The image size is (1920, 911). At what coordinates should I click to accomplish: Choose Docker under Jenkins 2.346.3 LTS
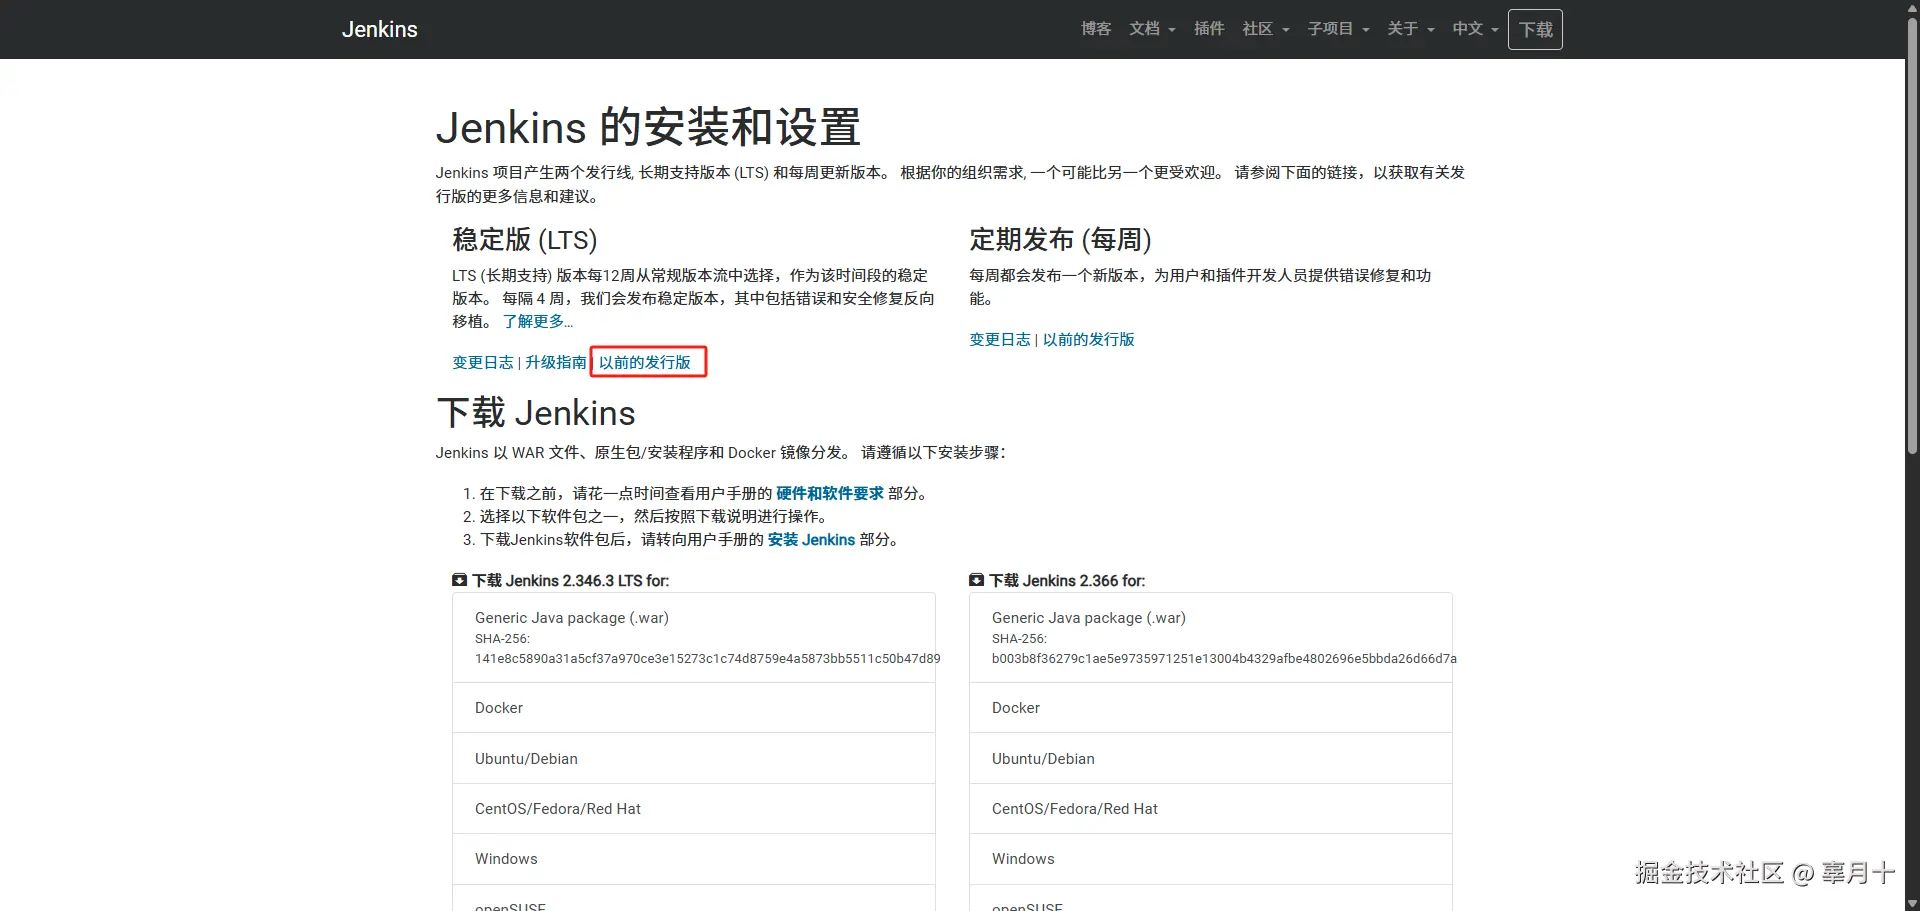[x=694, y=708]
